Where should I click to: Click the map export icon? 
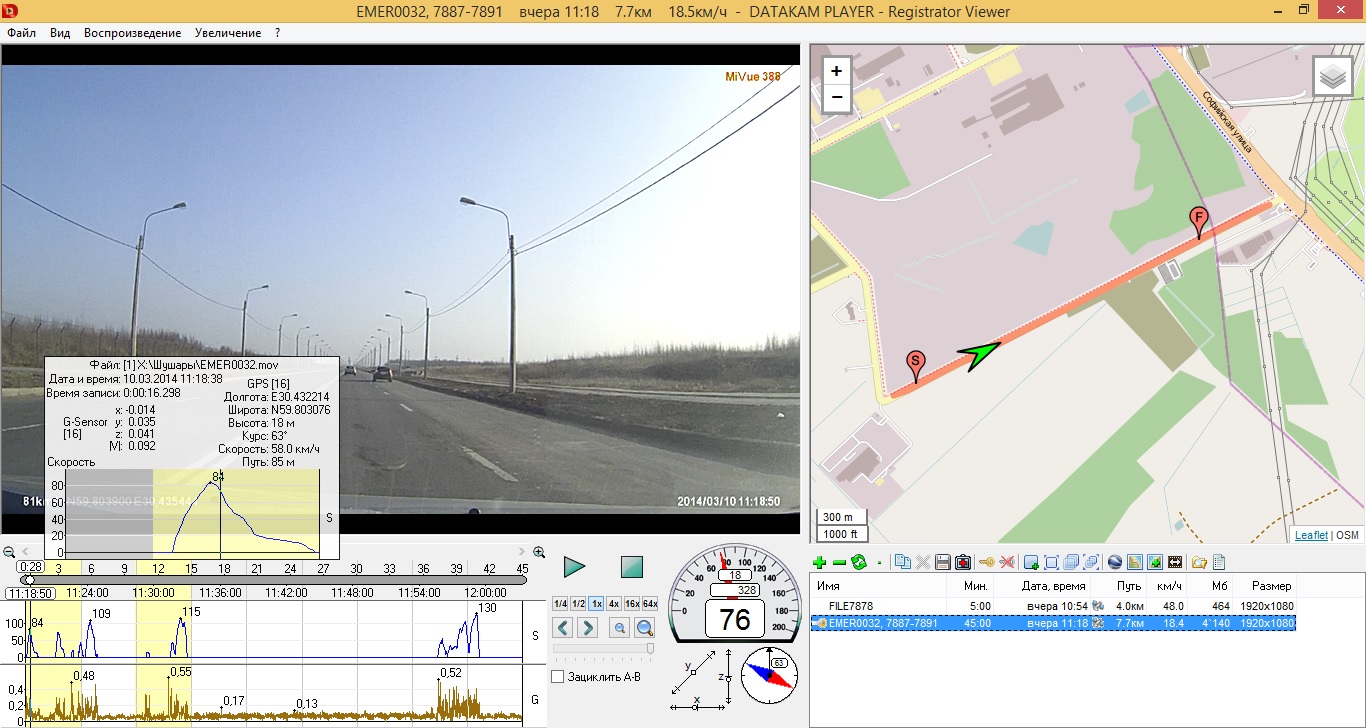(1135, 562)
